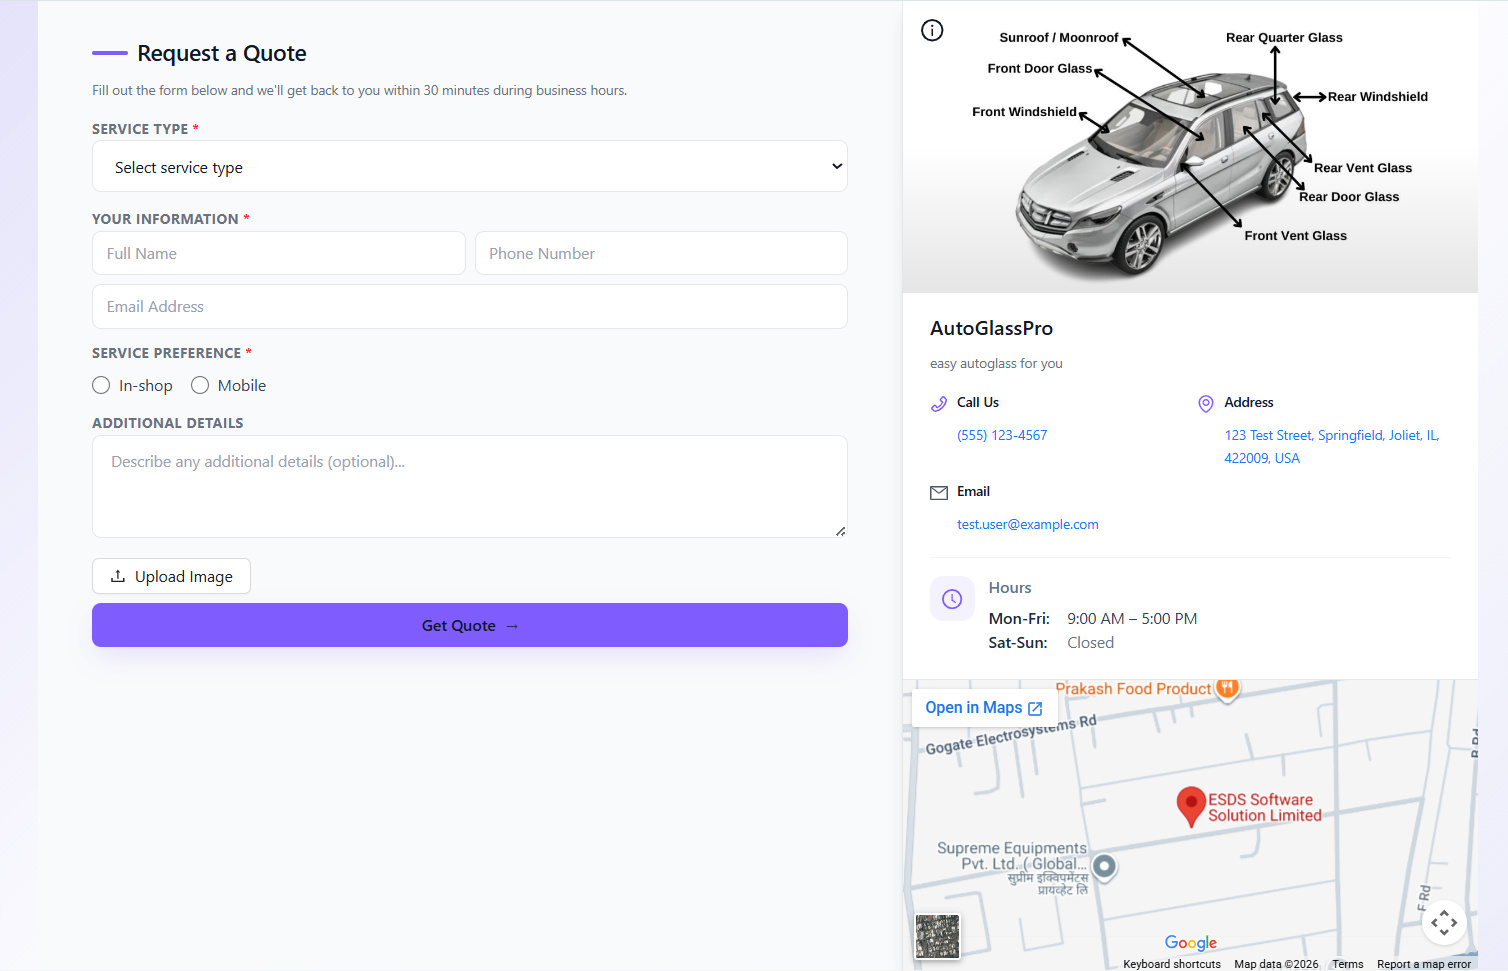Switch to satellite view thumbnail
The image size is (1508, 971).
(938, 937)
